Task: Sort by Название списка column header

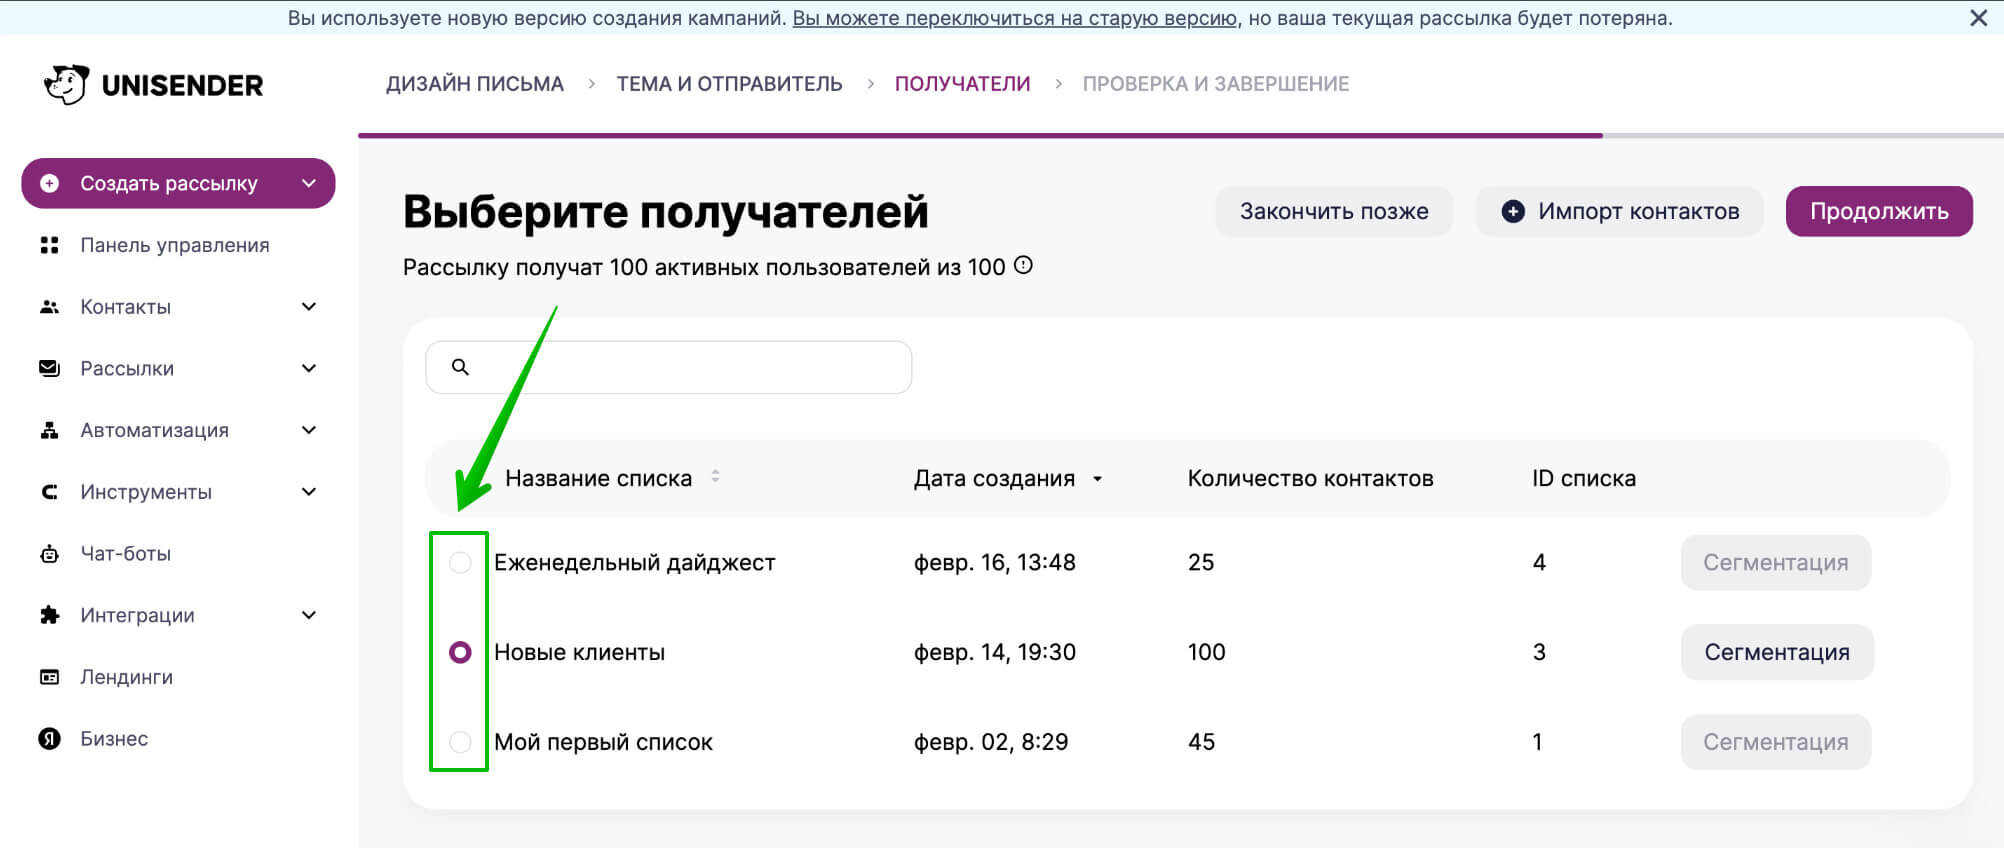Action: click(598, 478)
